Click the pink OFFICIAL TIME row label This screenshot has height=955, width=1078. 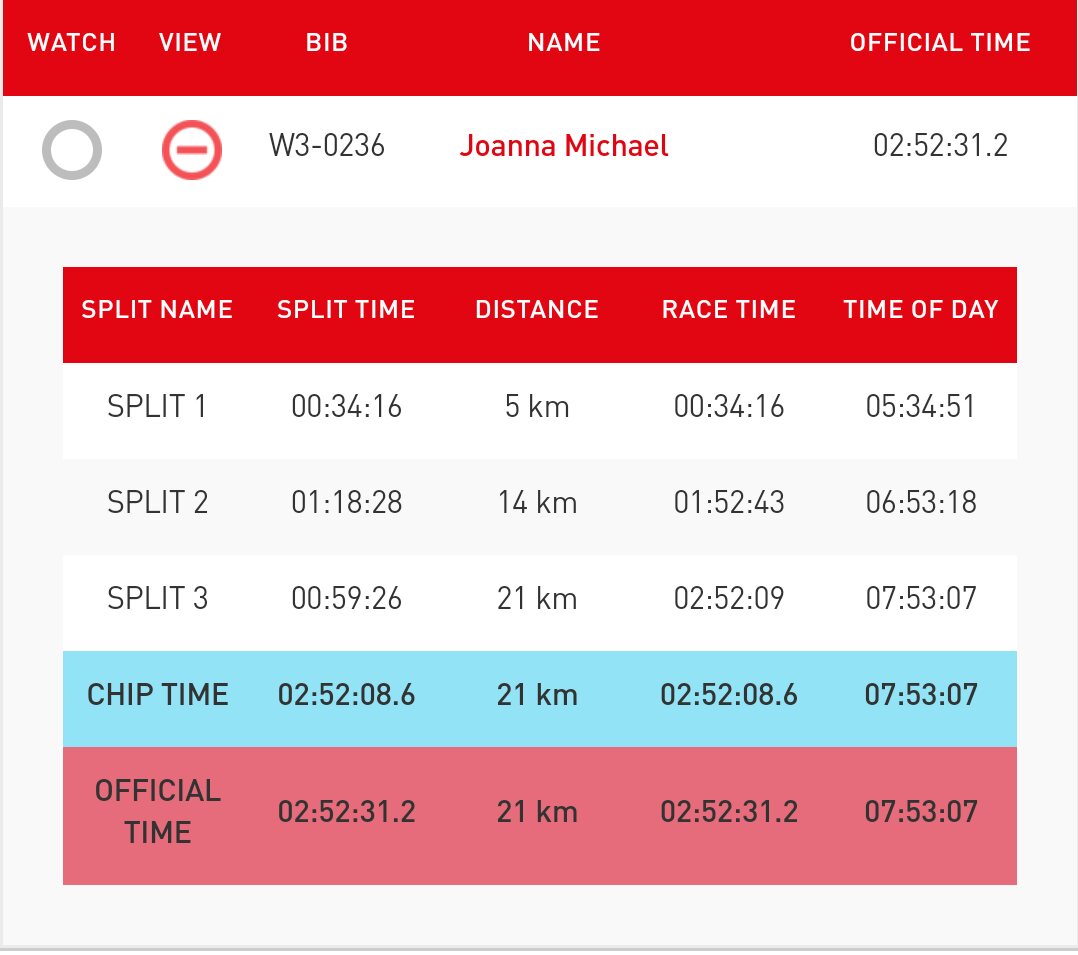pyautogui.click(x=157, y=812)
